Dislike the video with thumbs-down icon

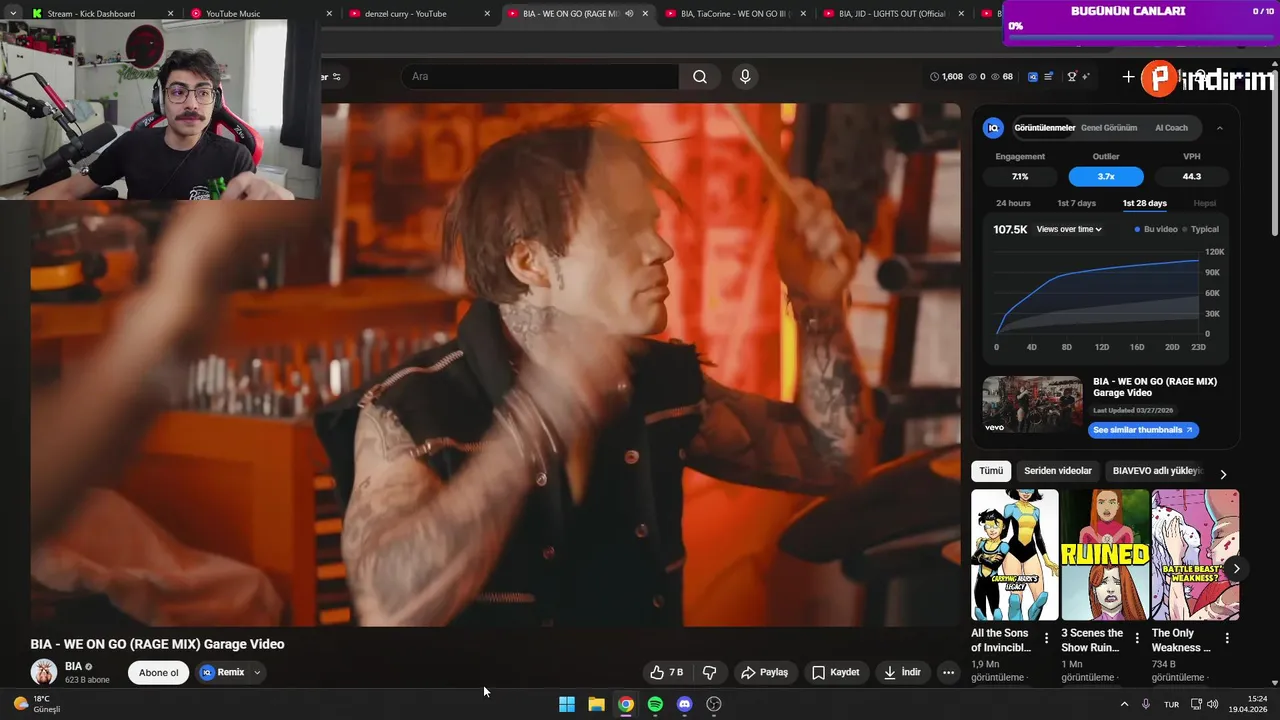pyautogui.click(x=709, y=672)
